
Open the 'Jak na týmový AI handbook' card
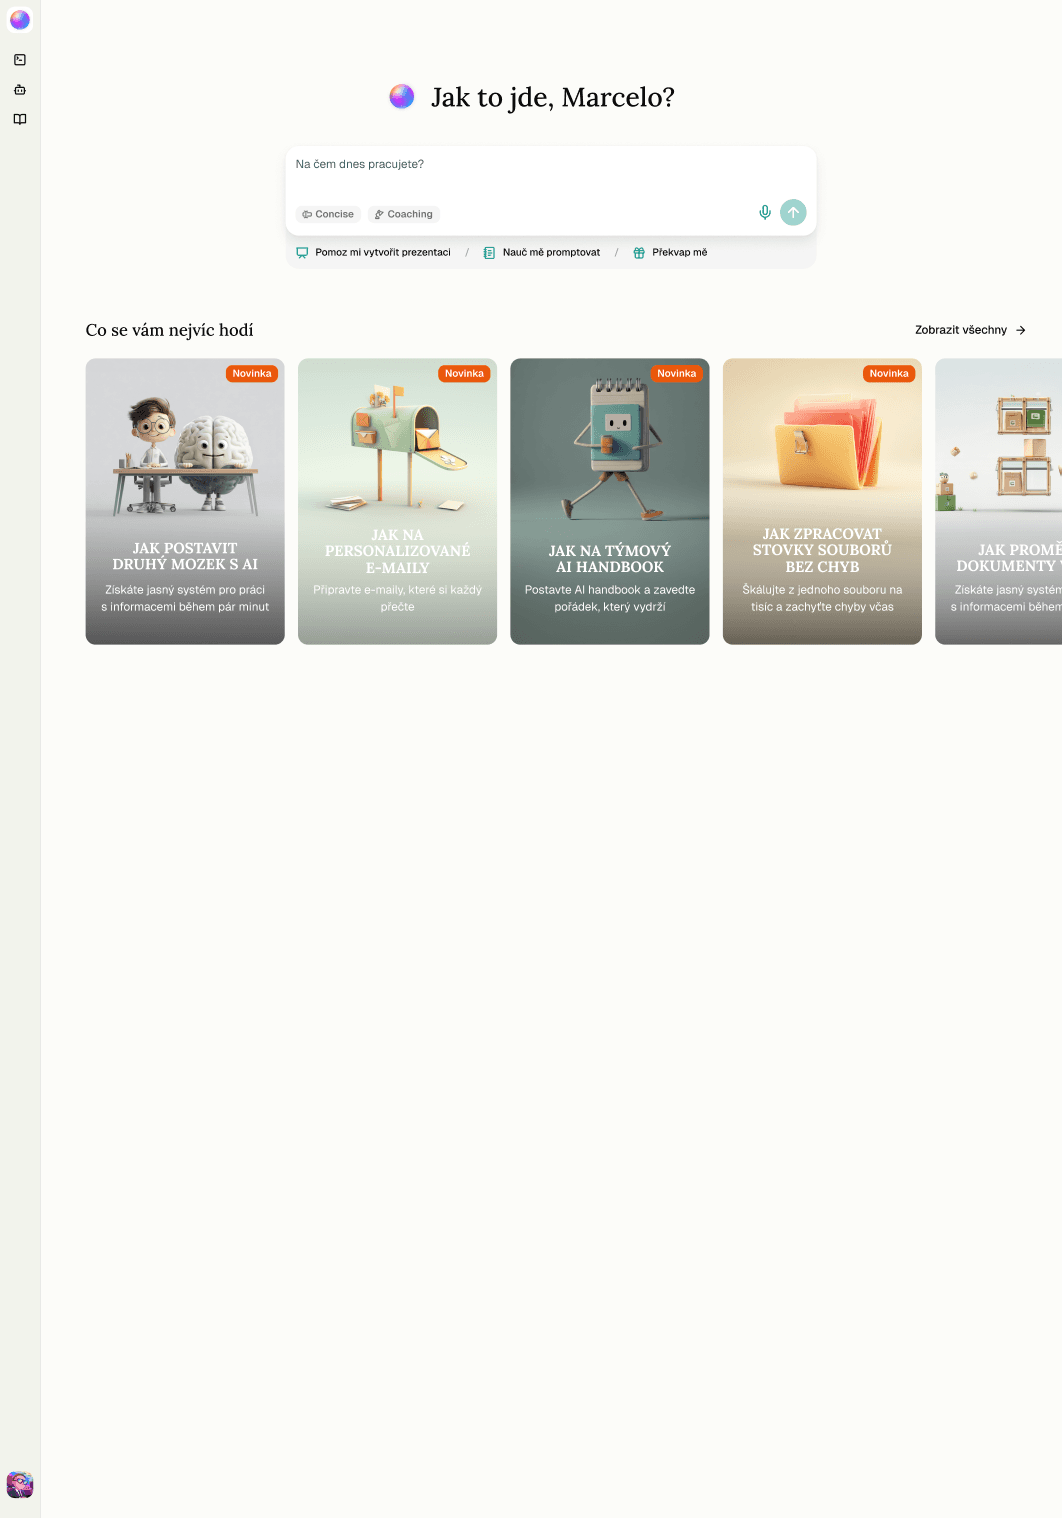point(610,502)
